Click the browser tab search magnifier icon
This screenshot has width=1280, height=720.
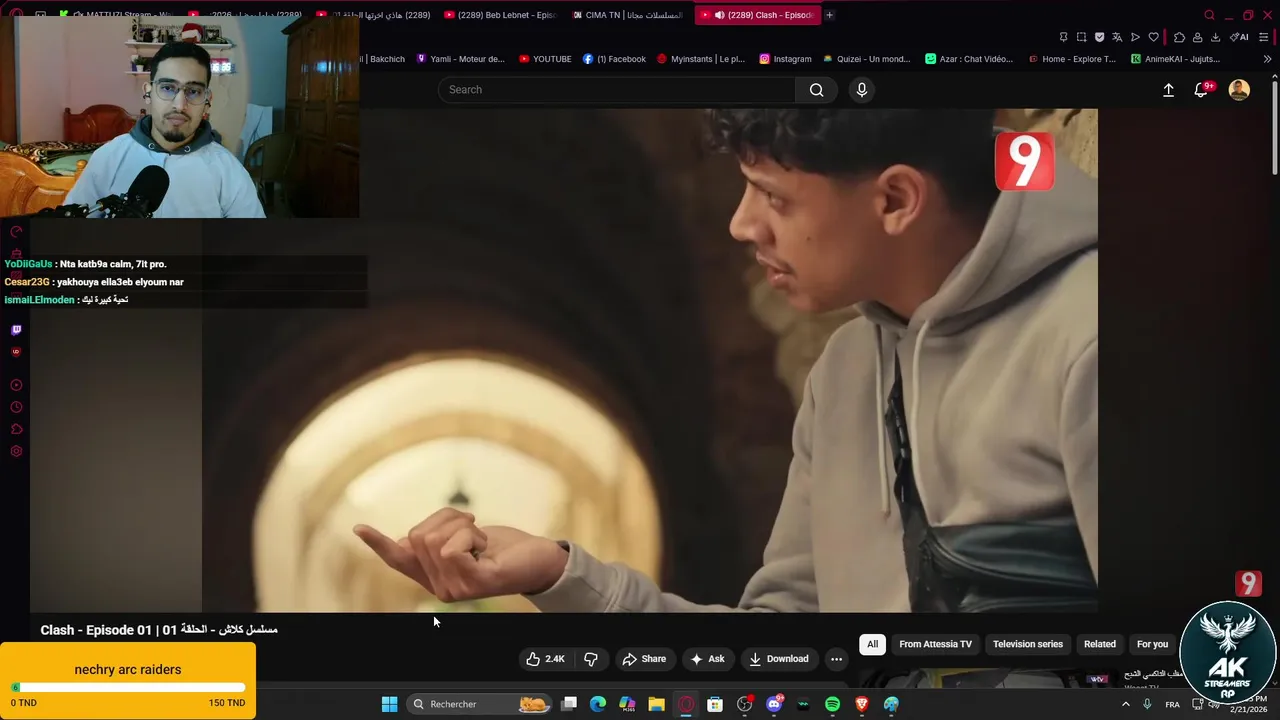pyautogui.click(x=1209, y=15)
